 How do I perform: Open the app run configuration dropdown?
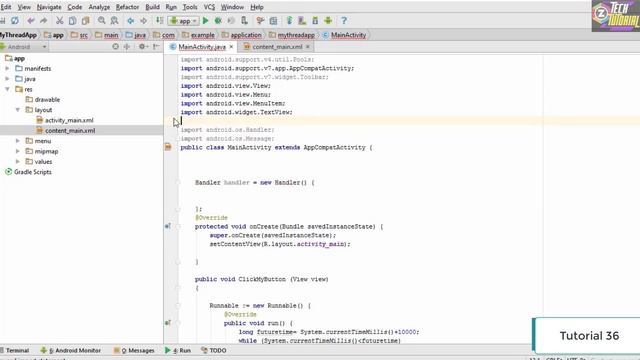click(183, 21)
